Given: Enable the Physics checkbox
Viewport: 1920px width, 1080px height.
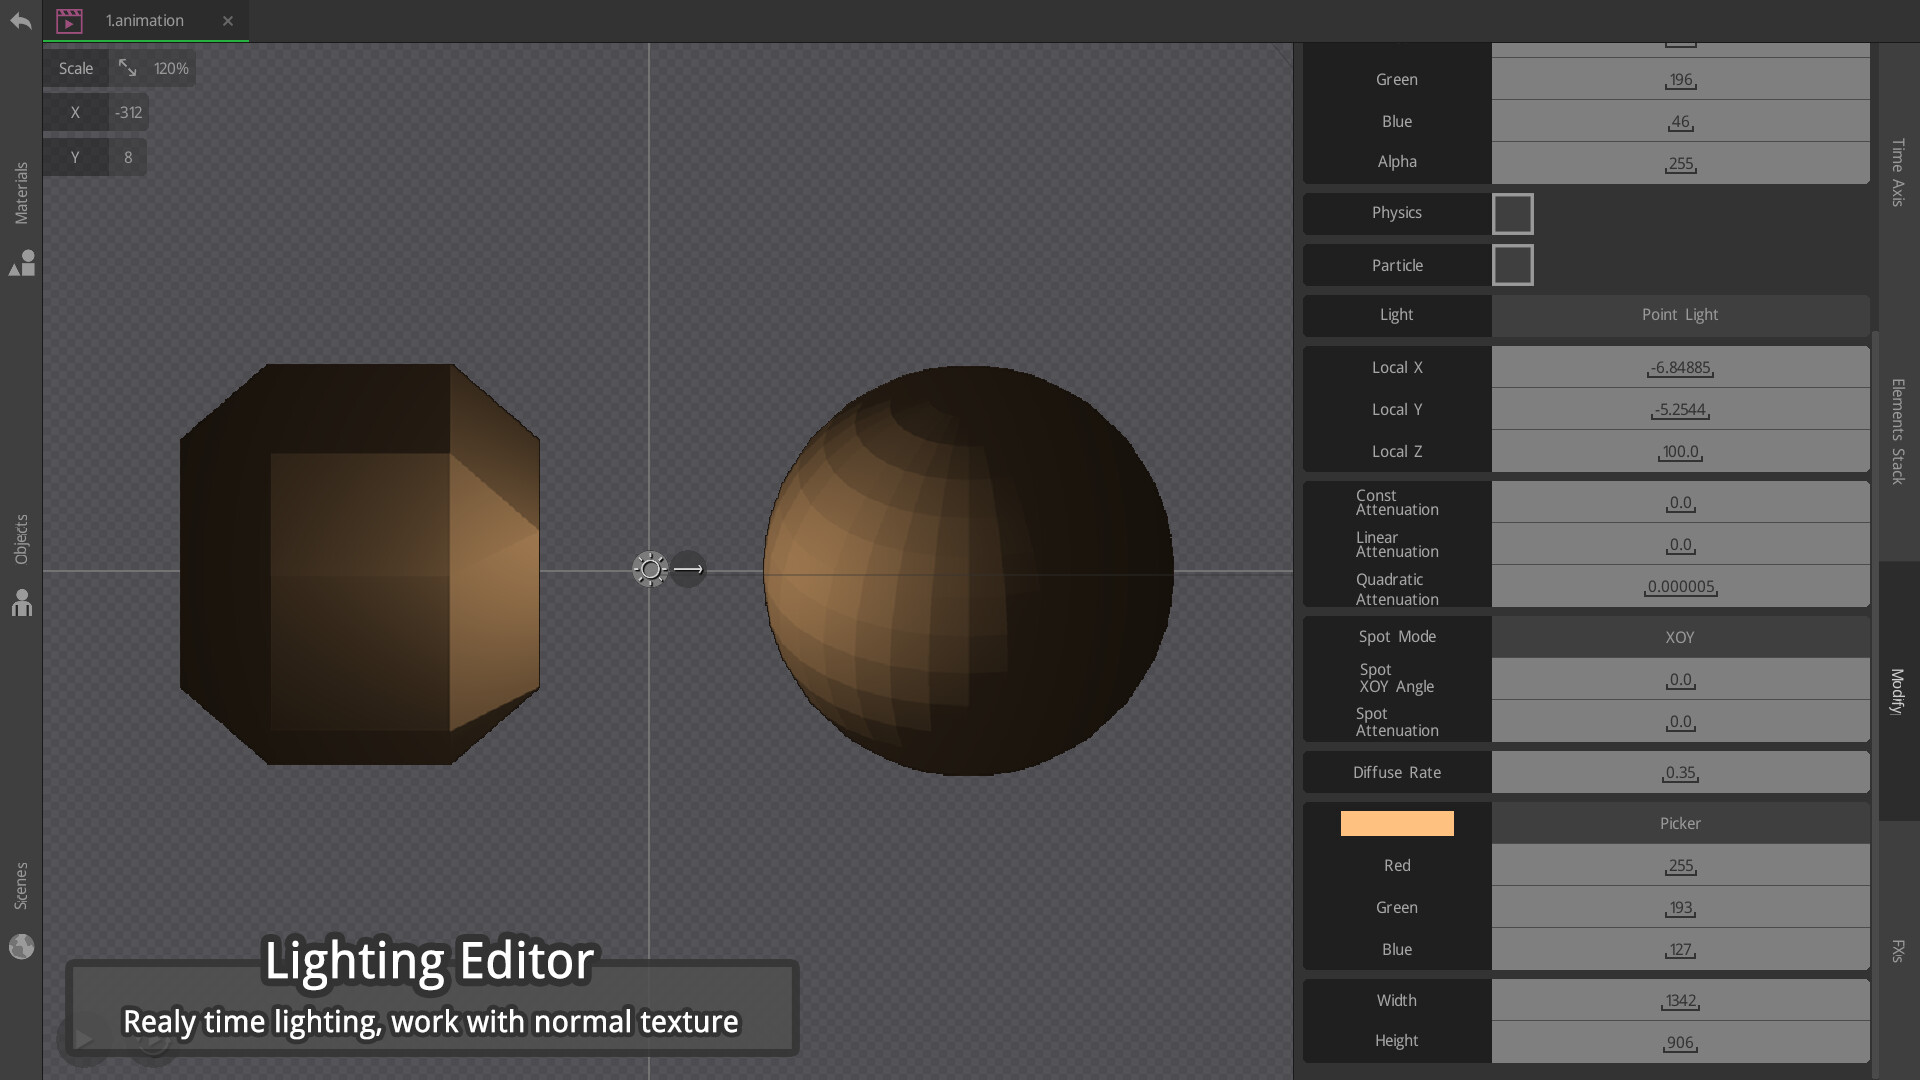Looking at the screenshot, I should 1513,213.
